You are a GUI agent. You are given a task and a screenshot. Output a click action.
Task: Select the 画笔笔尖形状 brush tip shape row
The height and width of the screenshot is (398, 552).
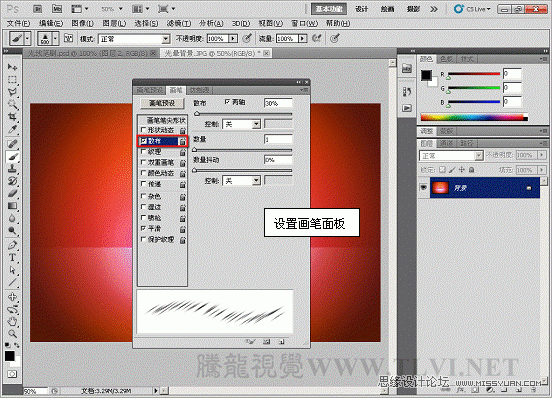162,120
